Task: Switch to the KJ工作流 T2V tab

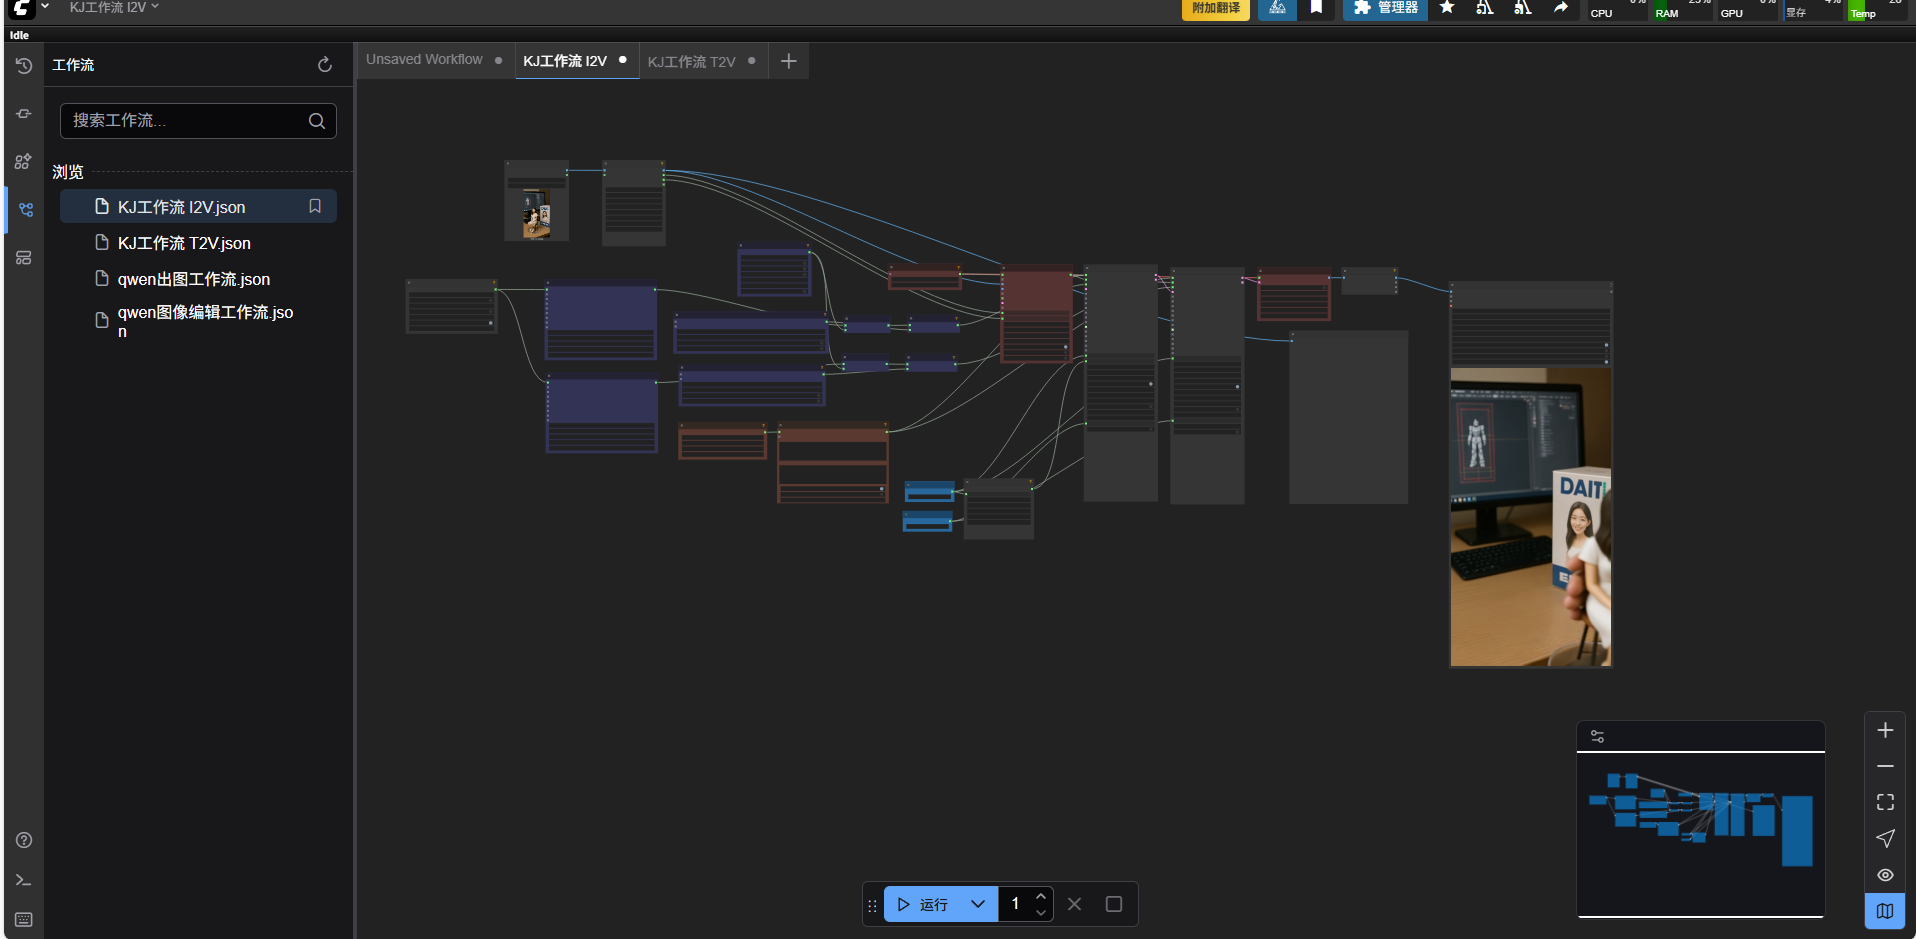Action: (691, 62)
